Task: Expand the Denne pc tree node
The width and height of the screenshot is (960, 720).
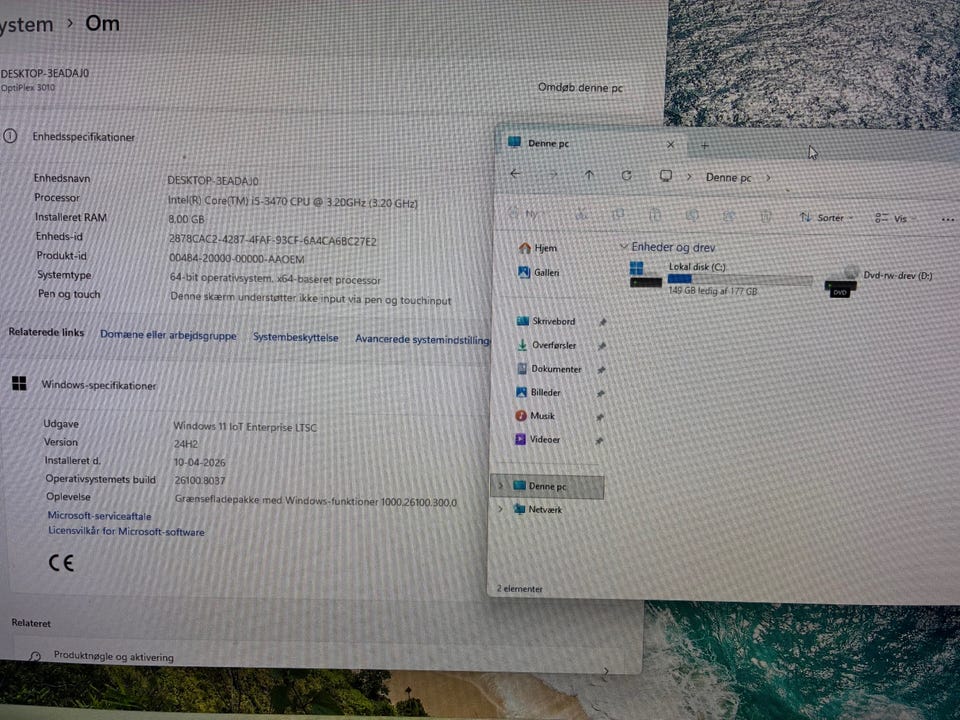Action: pyautogui.click(x=501, y=486)
